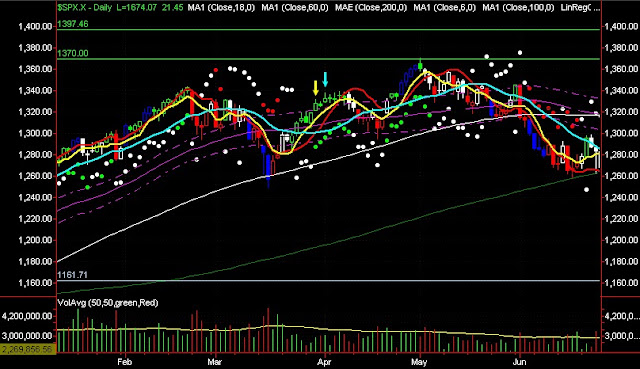The width and height of the screenshot is (640, 369).
Task: Click the 1,260.00 right price axis label
Action: click(x=621, y=176)
